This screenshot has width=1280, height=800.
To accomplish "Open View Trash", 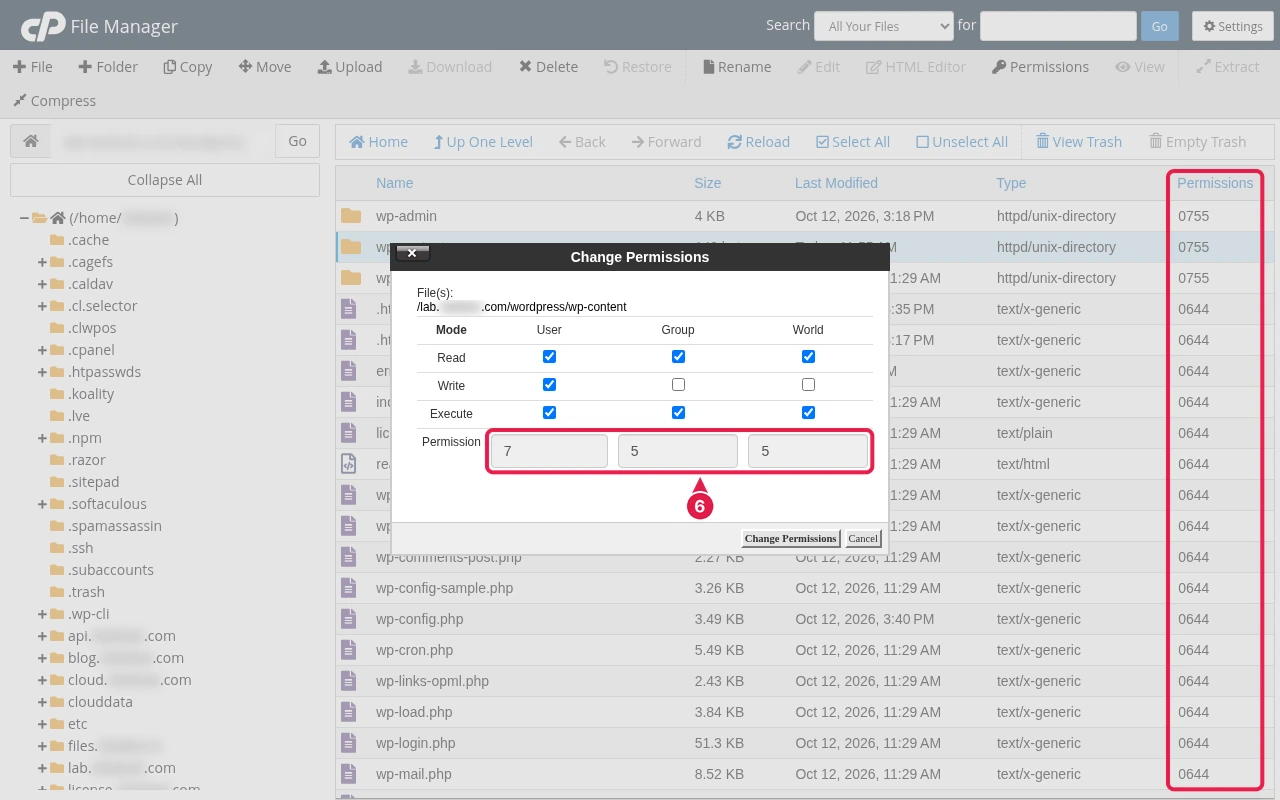I will click(1078, 142).
